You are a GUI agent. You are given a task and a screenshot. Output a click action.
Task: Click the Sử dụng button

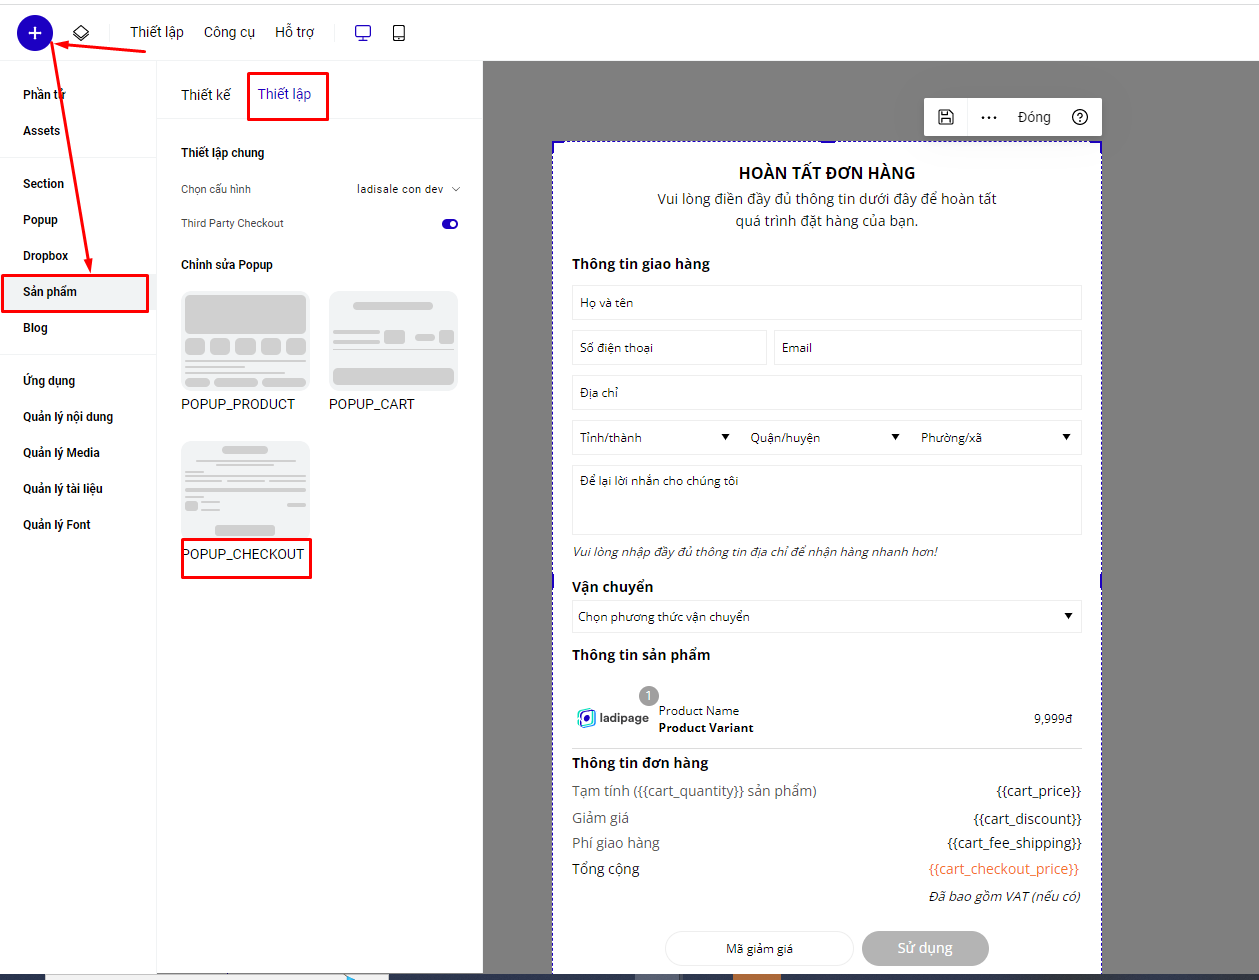pos(925,948)
